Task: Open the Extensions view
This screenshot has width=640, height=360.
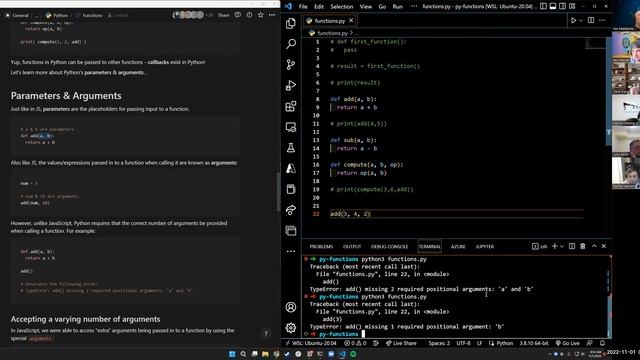Action: coord(291,106)
